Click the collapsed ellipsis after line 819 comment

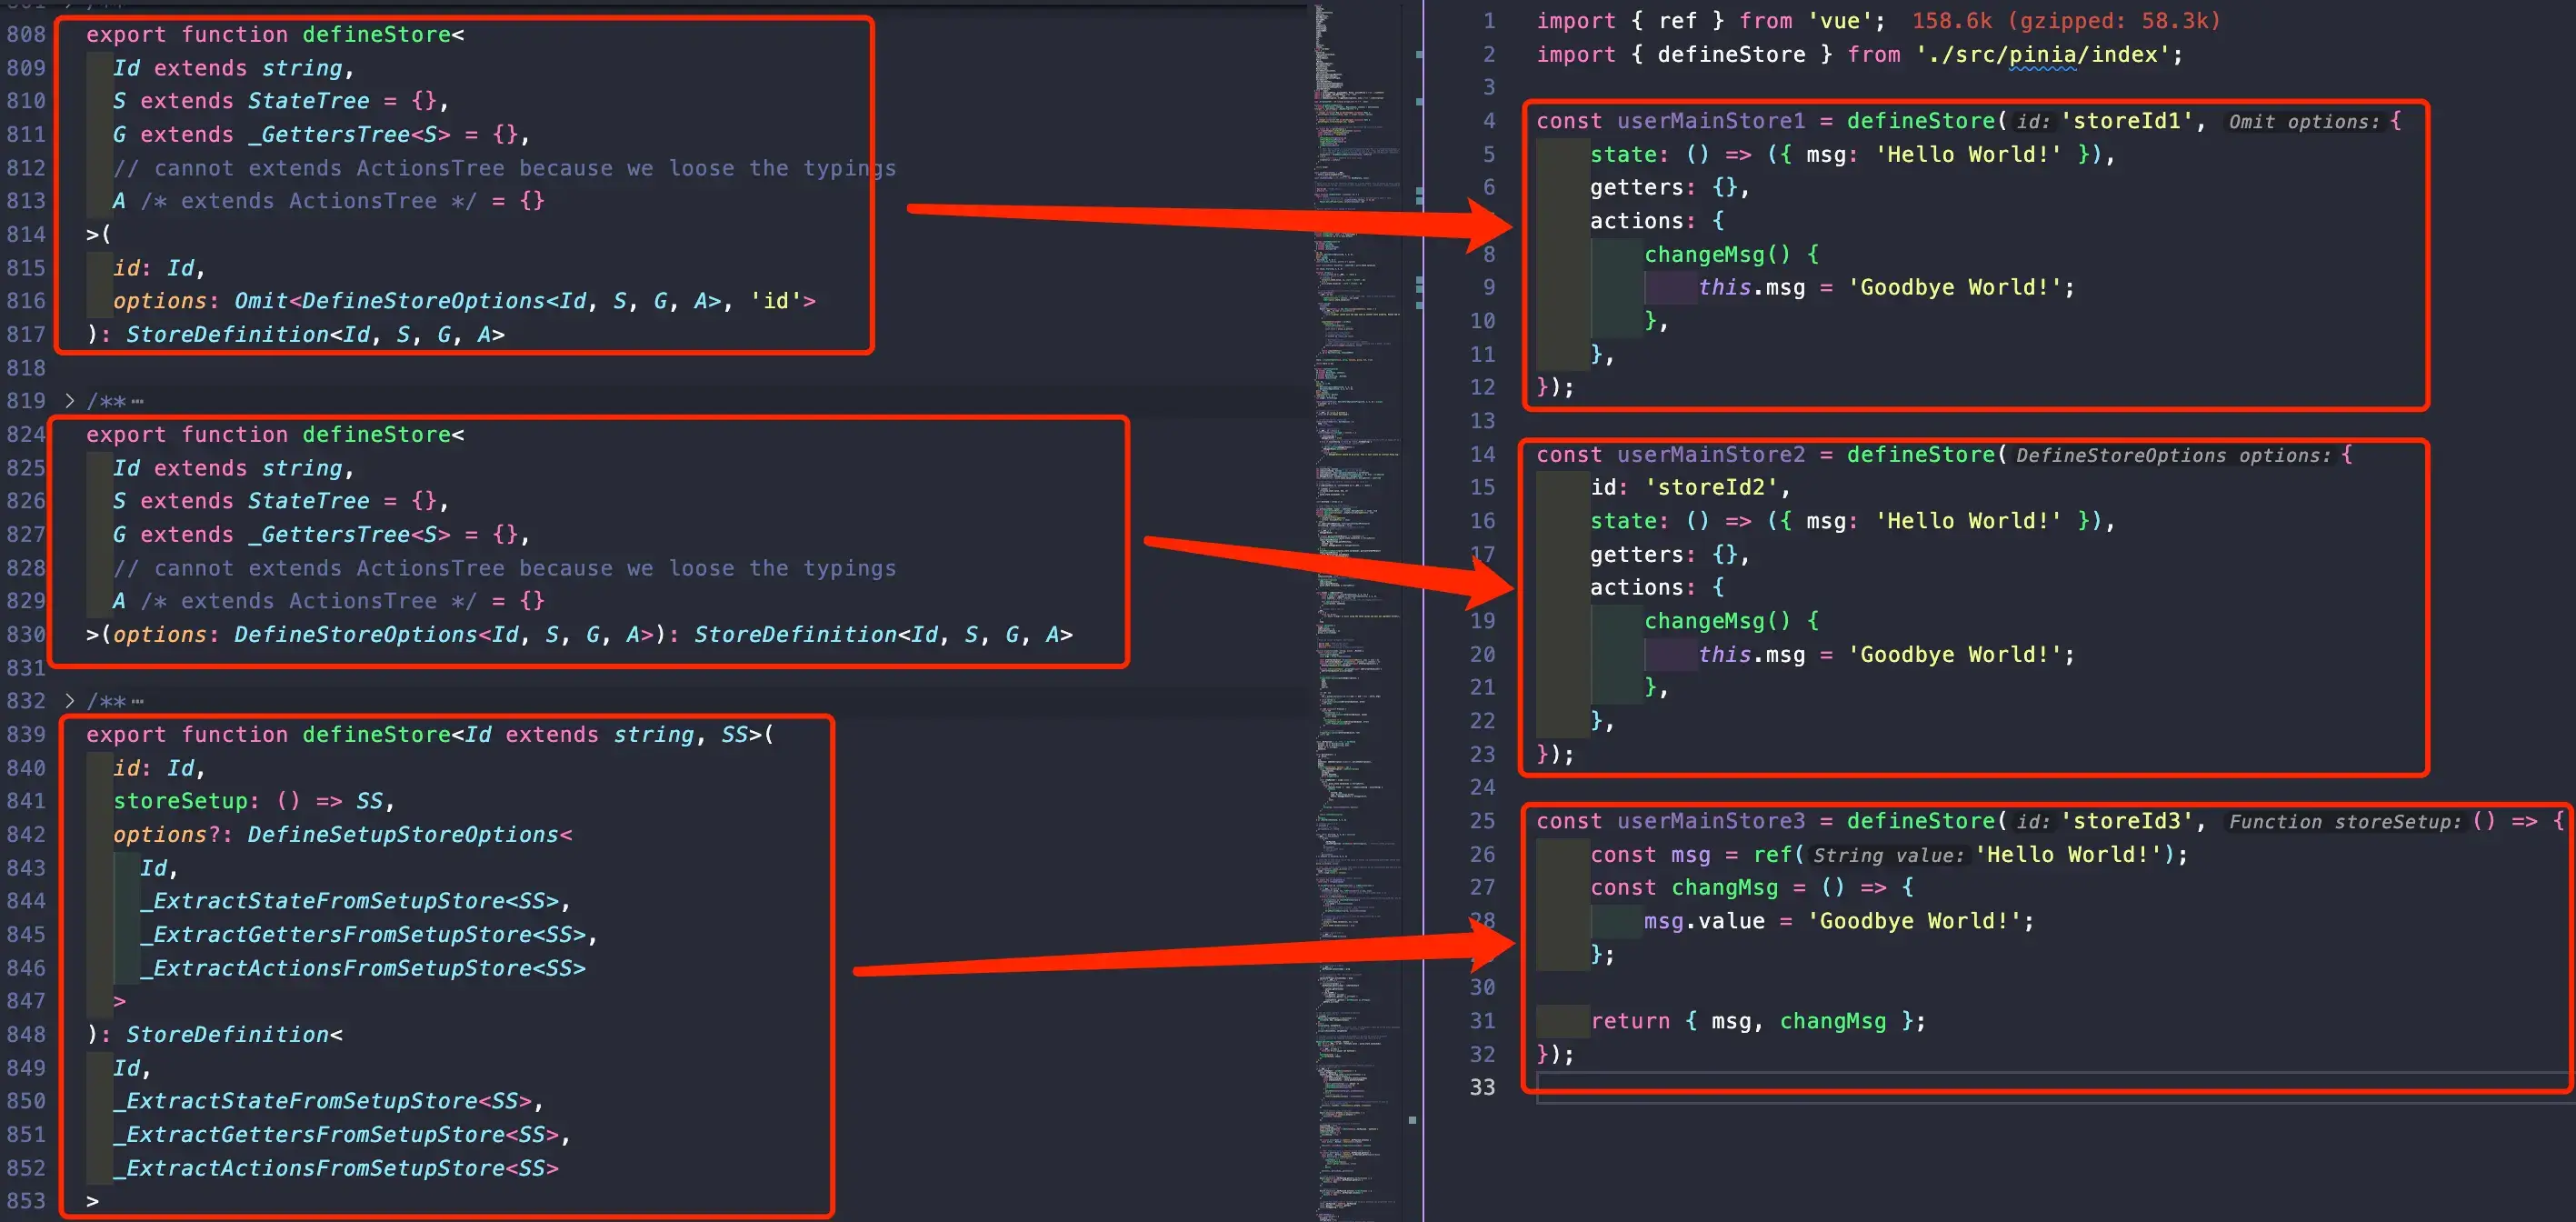tap(137, 402)
